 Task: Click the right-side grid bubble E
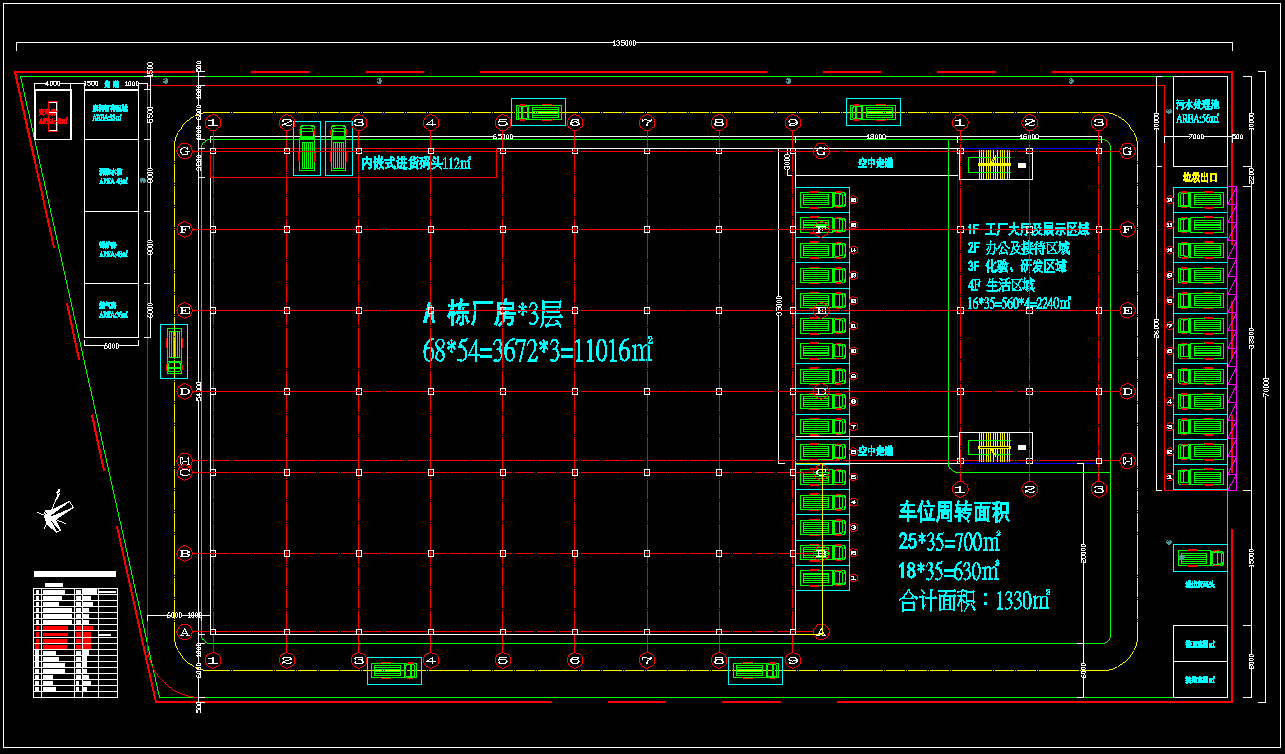pos(1127,310)
